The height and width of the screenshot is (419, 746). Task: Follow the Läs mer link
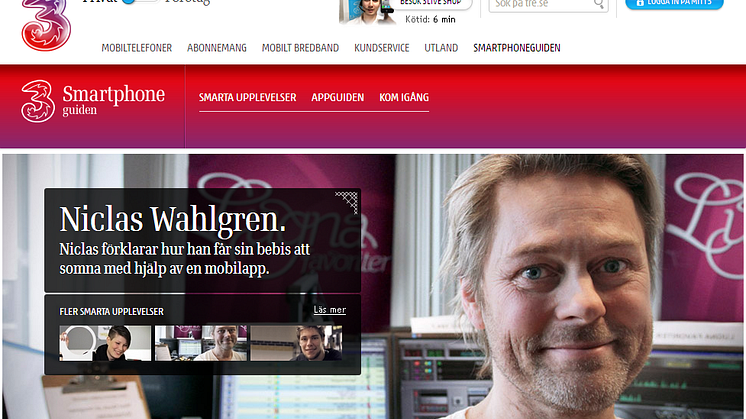[x=330, y=310]
